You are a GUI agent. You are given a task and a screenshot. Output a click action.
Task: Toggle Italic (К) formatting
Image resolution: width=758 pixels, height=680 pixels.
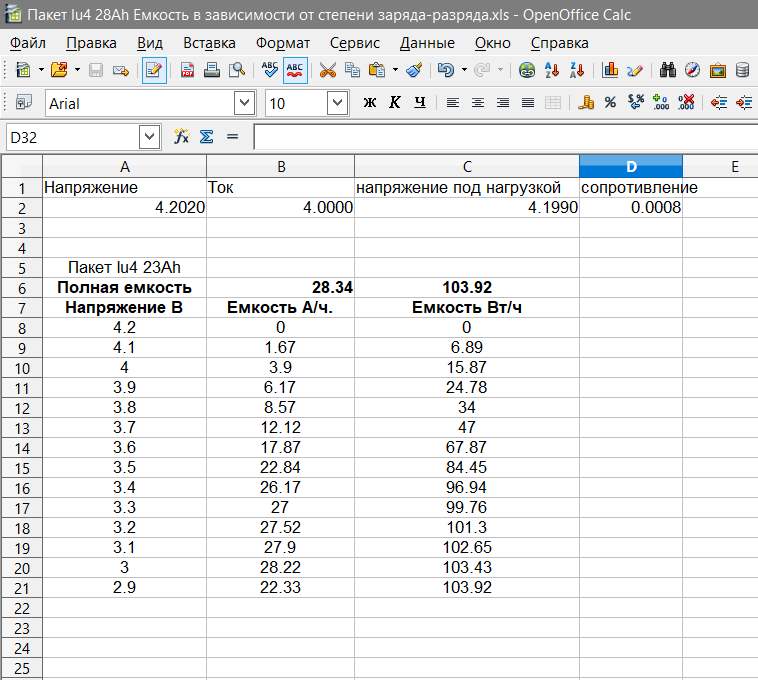pos(395,102)
